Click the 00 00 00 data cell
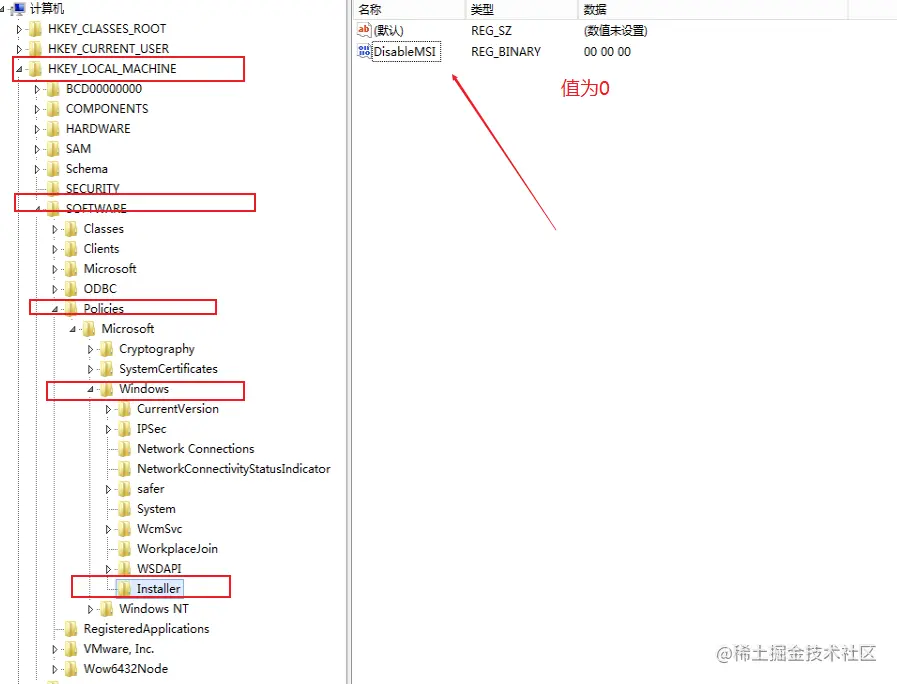Image resolution: width=897 pixels, height=684 pixels. tap(607, 51)
